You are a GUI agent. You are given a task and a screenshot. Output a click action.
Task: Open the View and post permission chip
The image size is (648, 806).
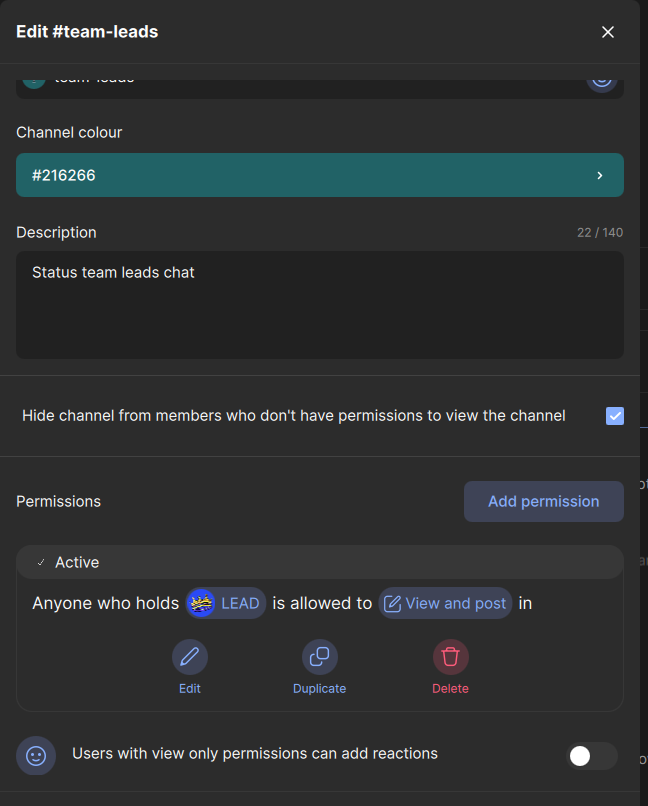tap(445, 603)
